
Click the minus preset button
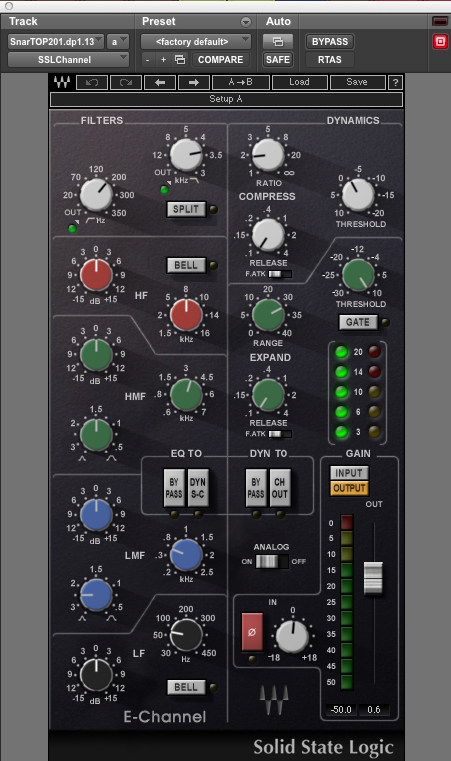coord(148,60)
